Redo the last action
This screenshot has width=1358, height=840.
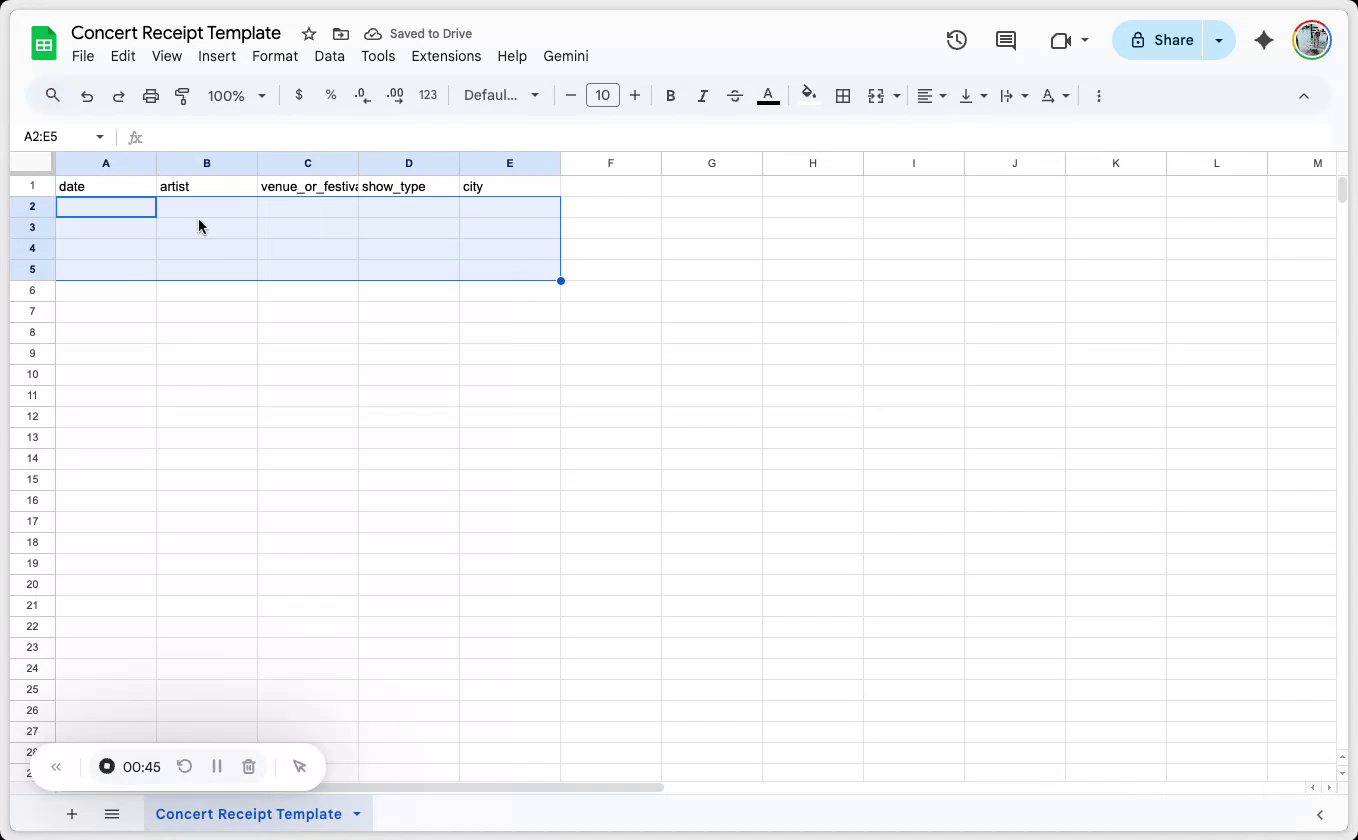click(x=118, y=96)
